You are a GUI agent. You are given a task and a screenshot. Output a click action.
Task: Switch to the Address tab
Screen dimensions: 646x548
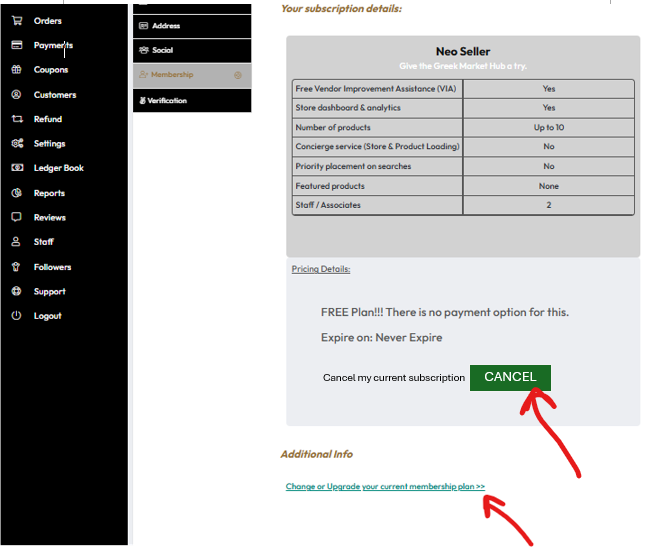click(165, 26)
